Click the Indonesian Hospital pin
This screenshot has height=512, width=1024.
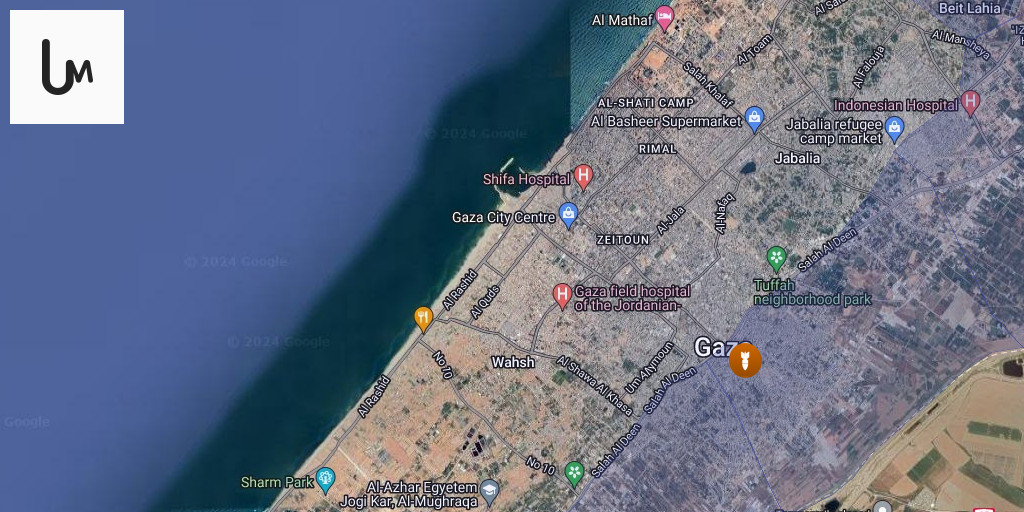970,103
